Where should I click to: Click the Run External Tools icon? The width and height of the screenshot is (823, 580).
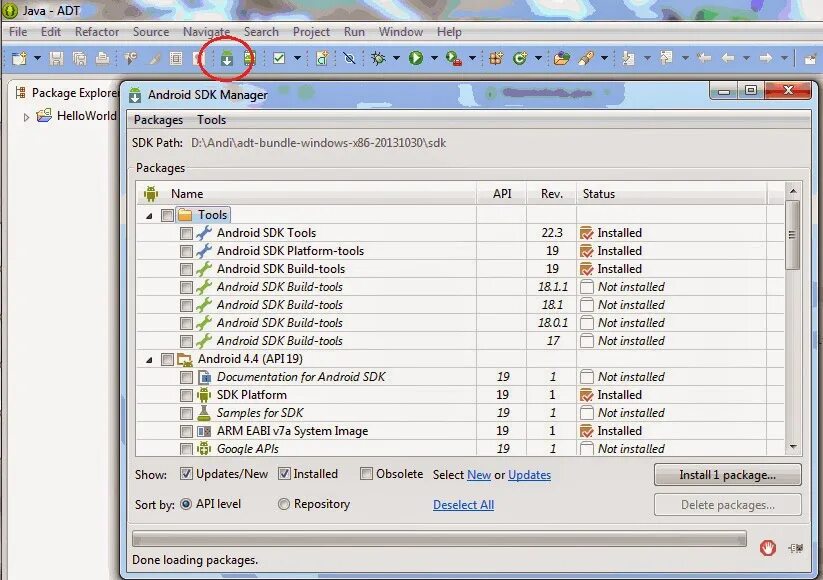pos(453,58)
